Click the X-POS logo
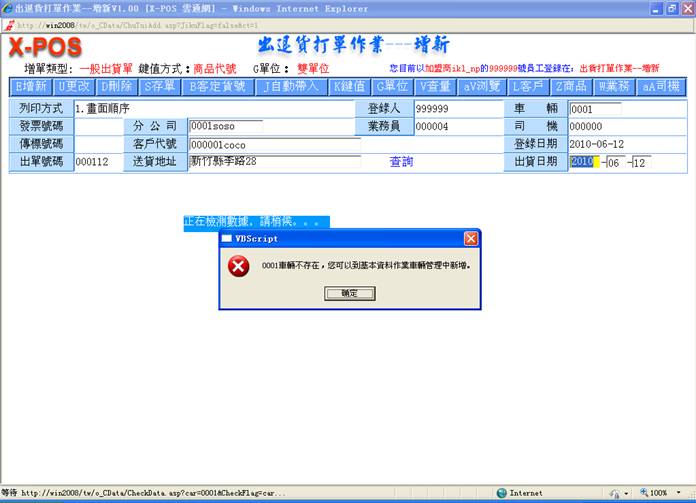Image resolution: width=696 pixels, height=503 pixels. click(47, 47)
